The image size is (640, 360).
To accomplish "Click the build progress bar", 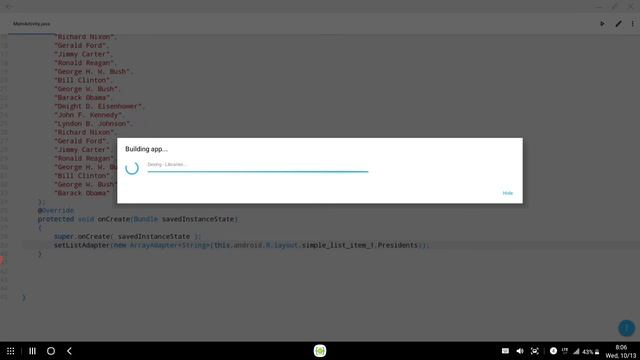I will tap(258, 171).
